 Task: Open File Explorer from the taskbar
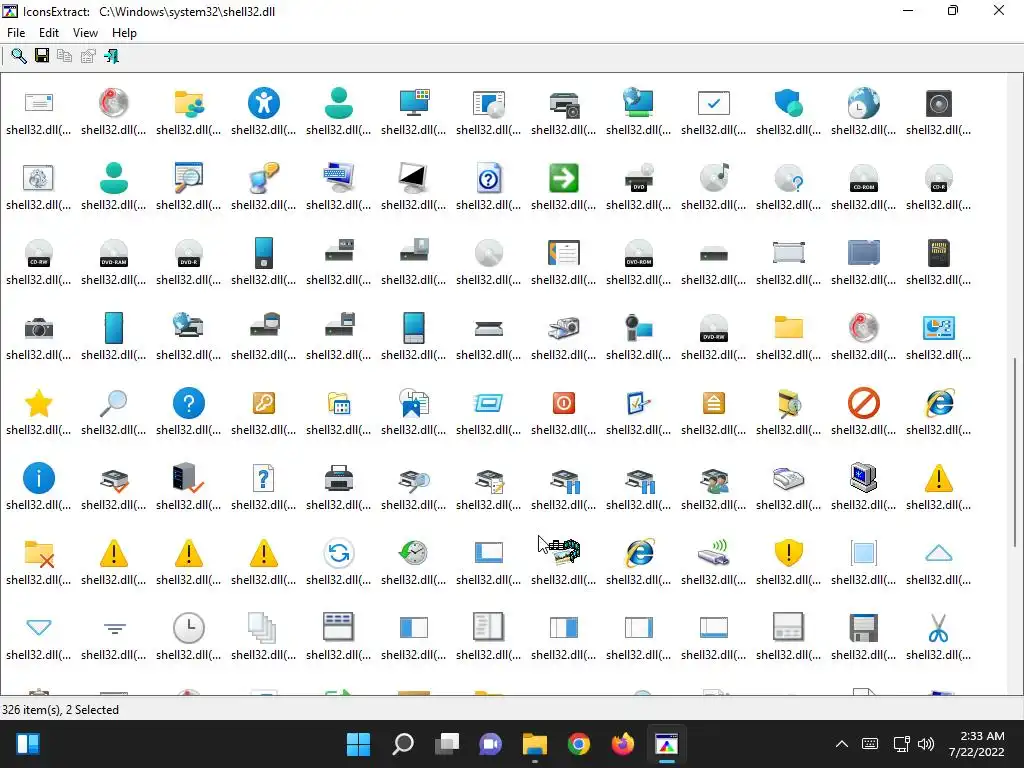pyautogui.click(x=535, y=744)
